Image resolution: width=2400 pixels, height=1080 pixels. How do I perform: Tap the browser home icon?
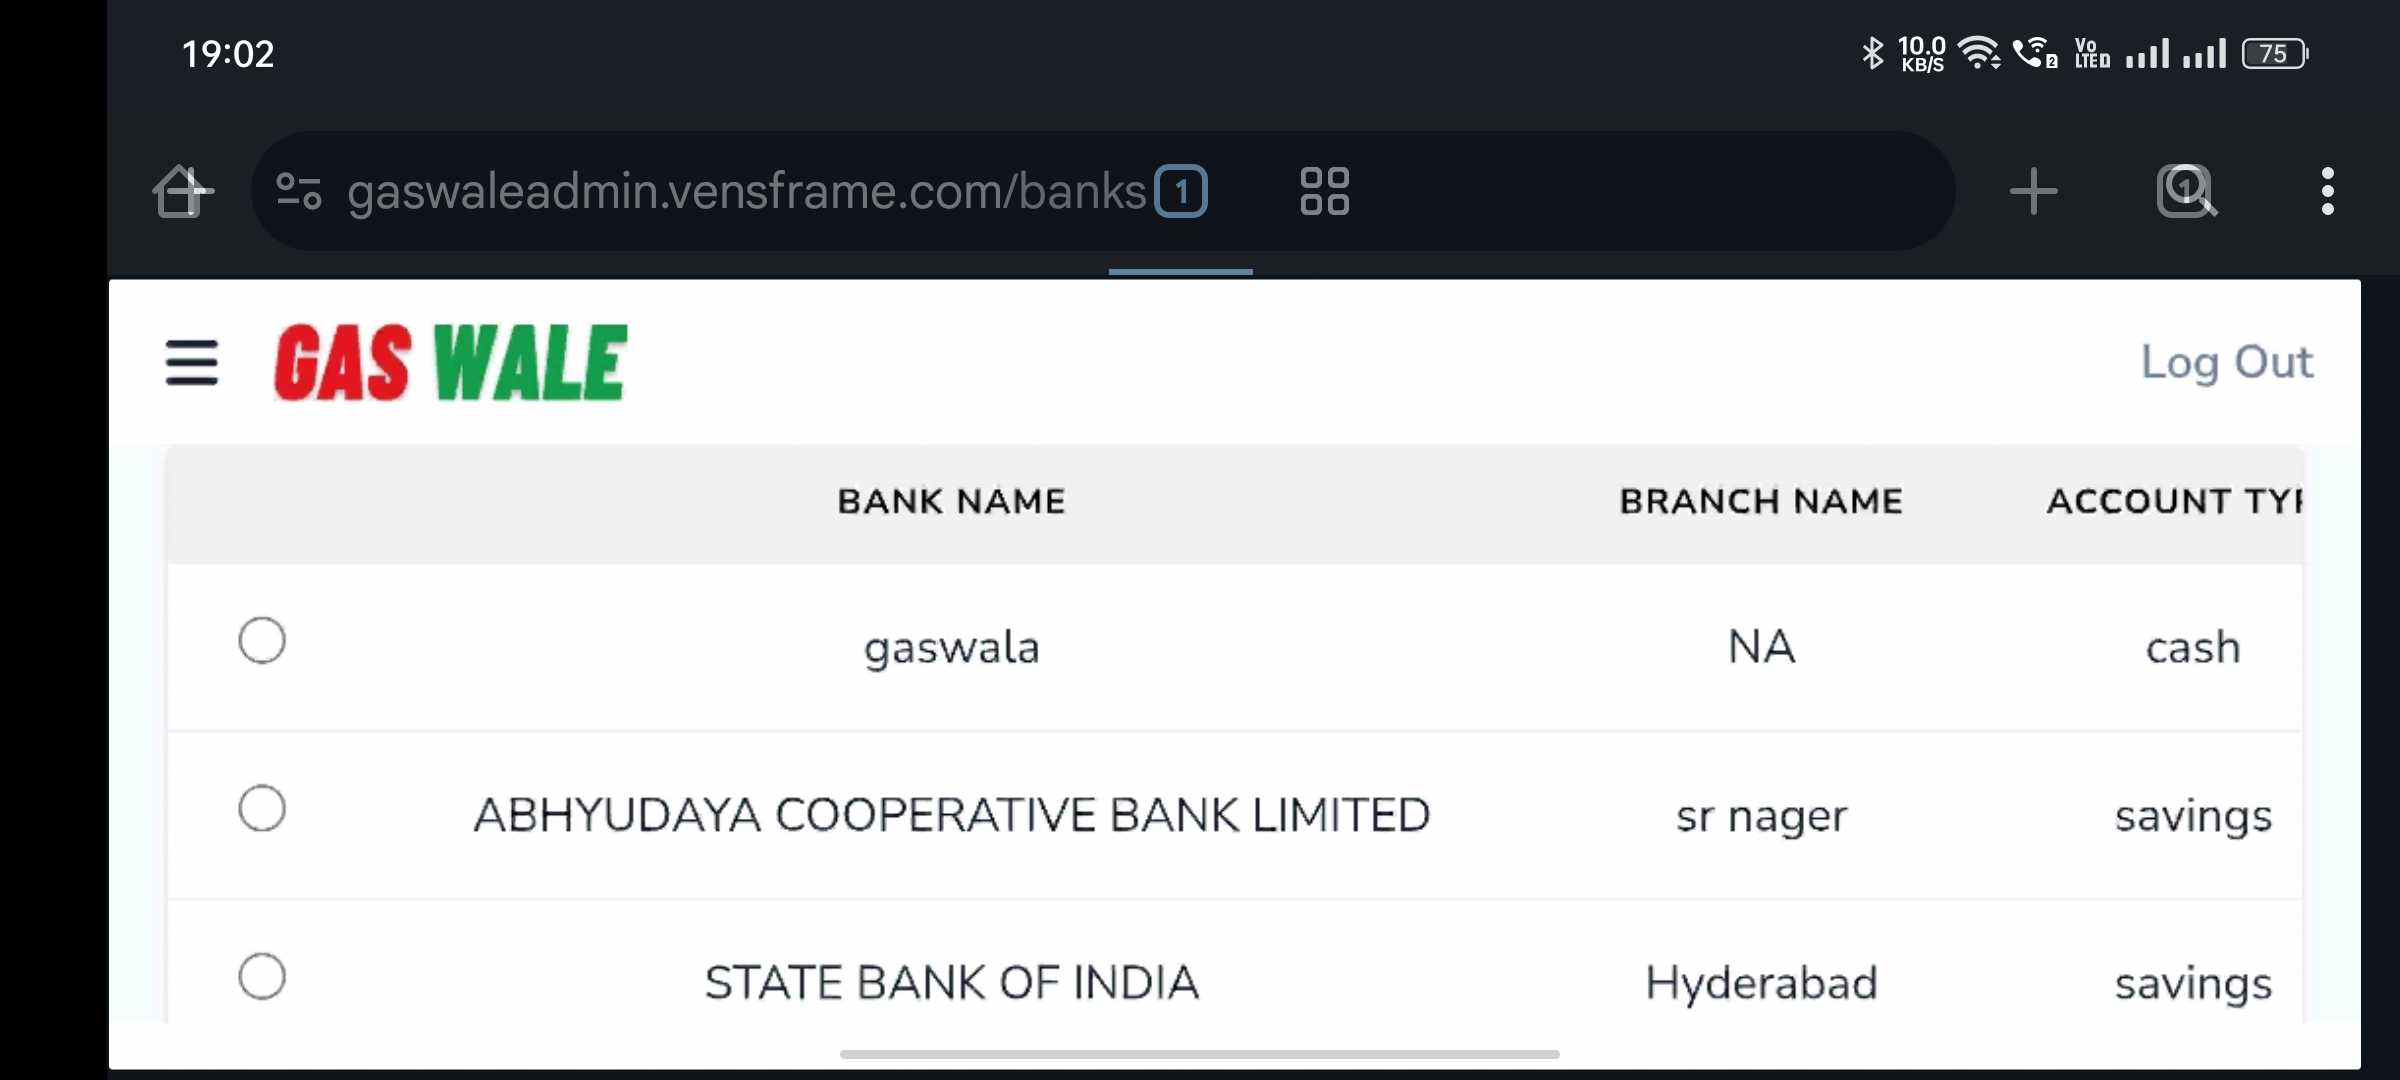click(x=182, y=191)
